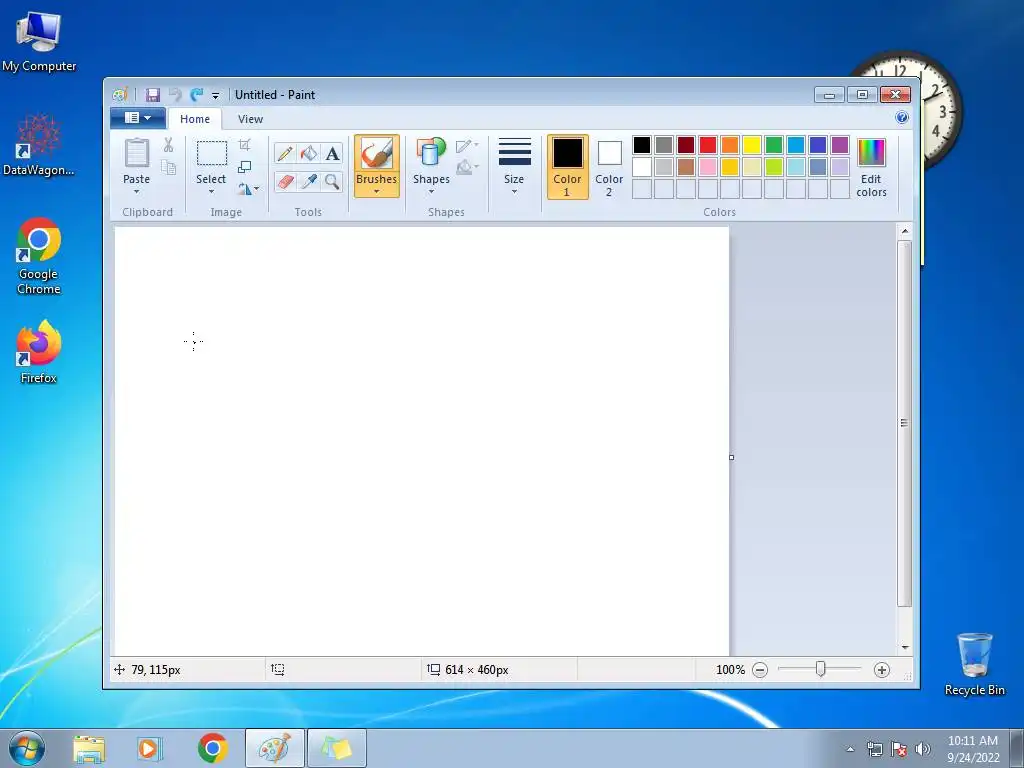Click the Save icon in quick access toolbar
Image resolution: width=1024 pixels, height=768 pixels.
tap(152, 95)
